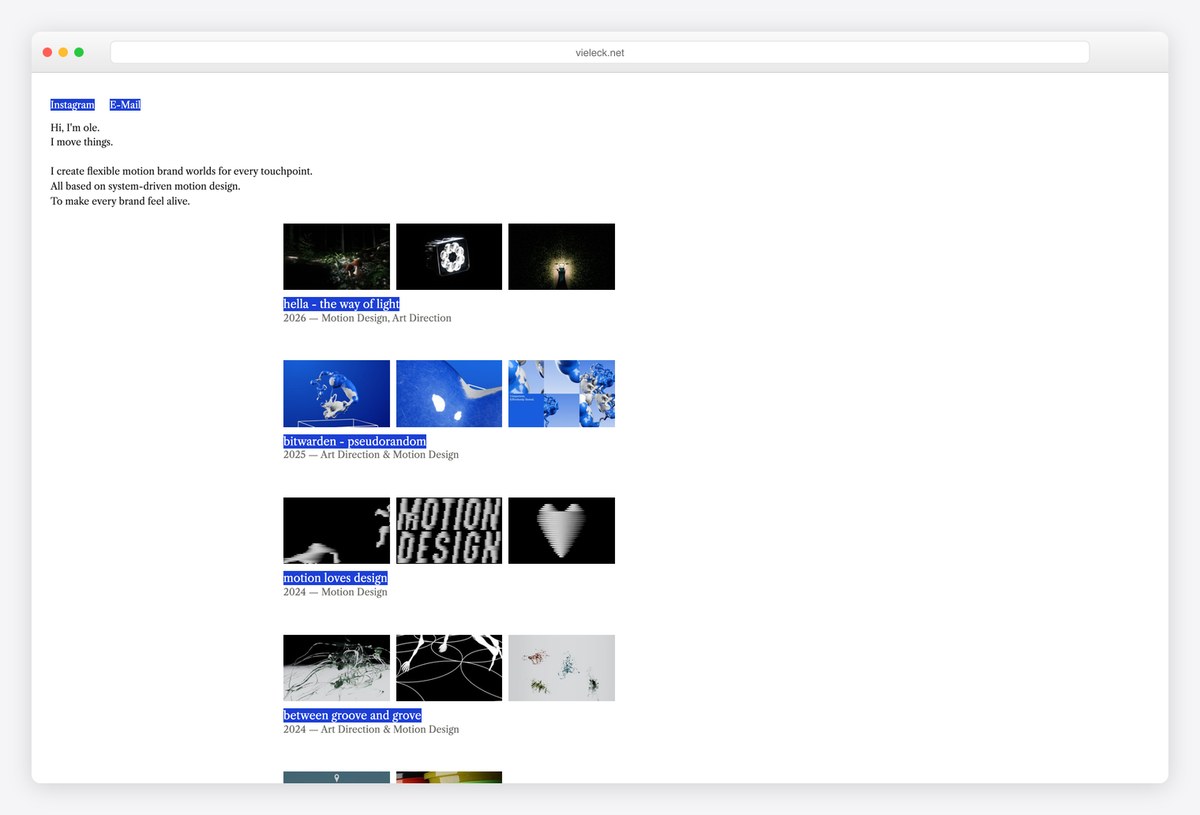View the glowing ring cube thumbnail
The width and height of the screenshot is (1200, 815).
tap(449, 257)
